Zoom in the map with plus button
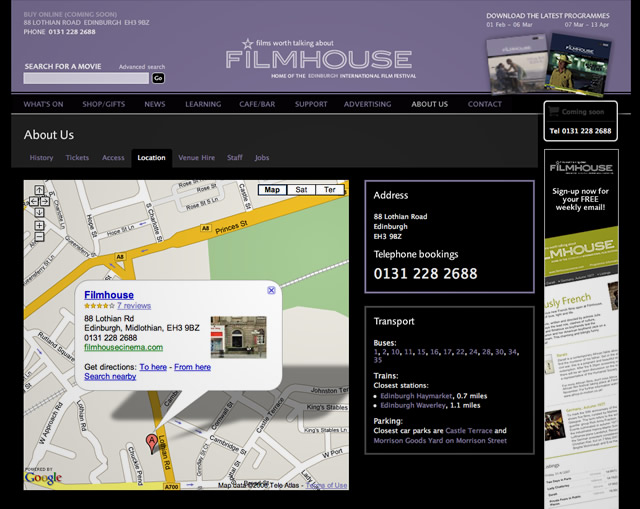The image size is (640, 509). [x=39, y=225]
